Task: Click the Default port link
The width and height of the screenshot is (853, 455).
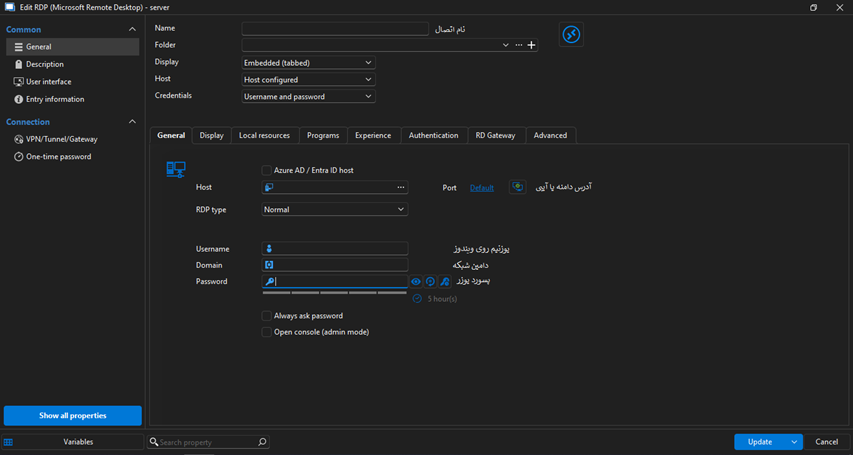Action: point(482,188)
